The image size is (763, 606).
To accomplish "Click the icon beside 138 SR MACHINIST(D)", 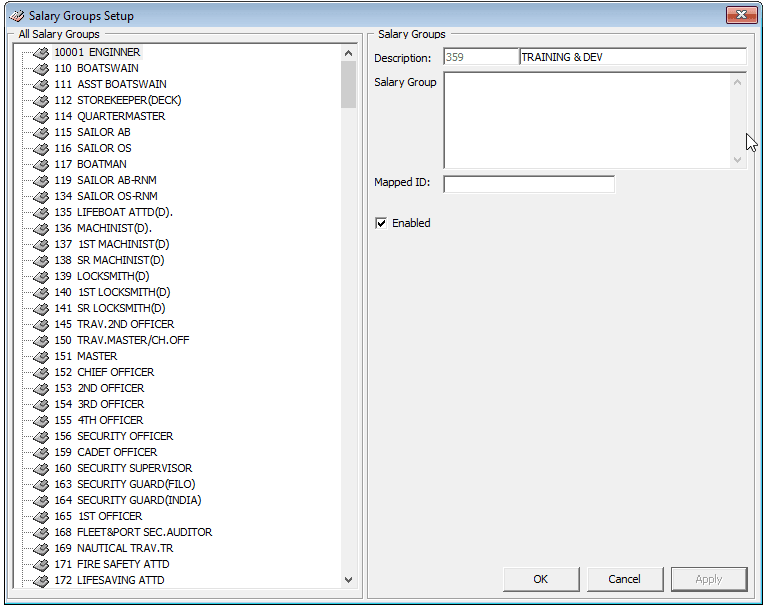I will coord(41,261).
